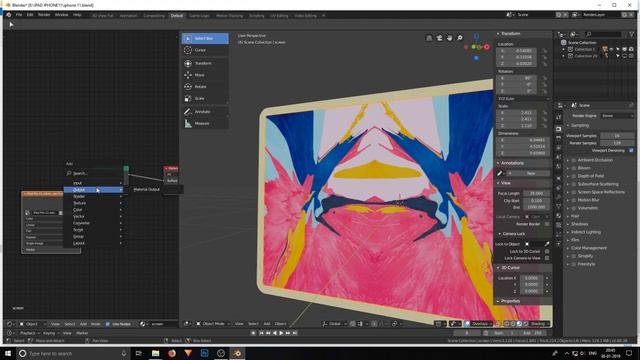This screenshot has height=360, width=640.
Task: Open the Render Engine dropdown
Action: pyautogui.click(x=617, y=116)
